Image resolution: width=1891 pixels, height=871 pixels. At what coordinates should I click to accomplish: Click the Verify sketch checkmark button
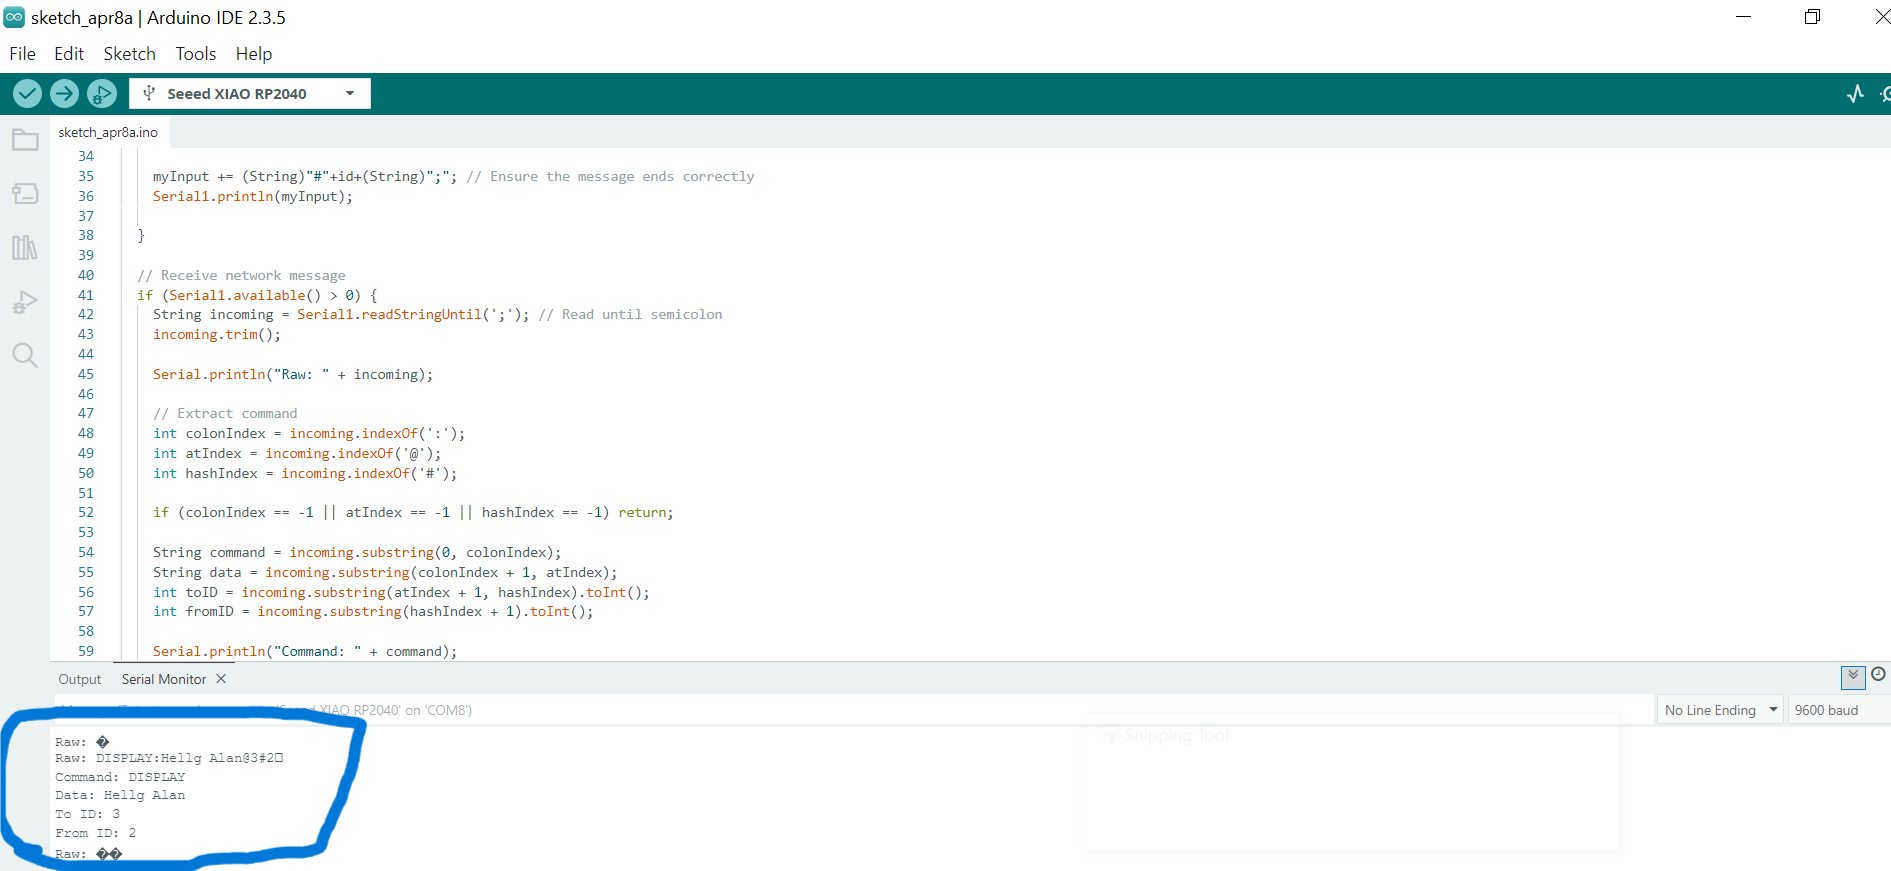click(27, 94)
